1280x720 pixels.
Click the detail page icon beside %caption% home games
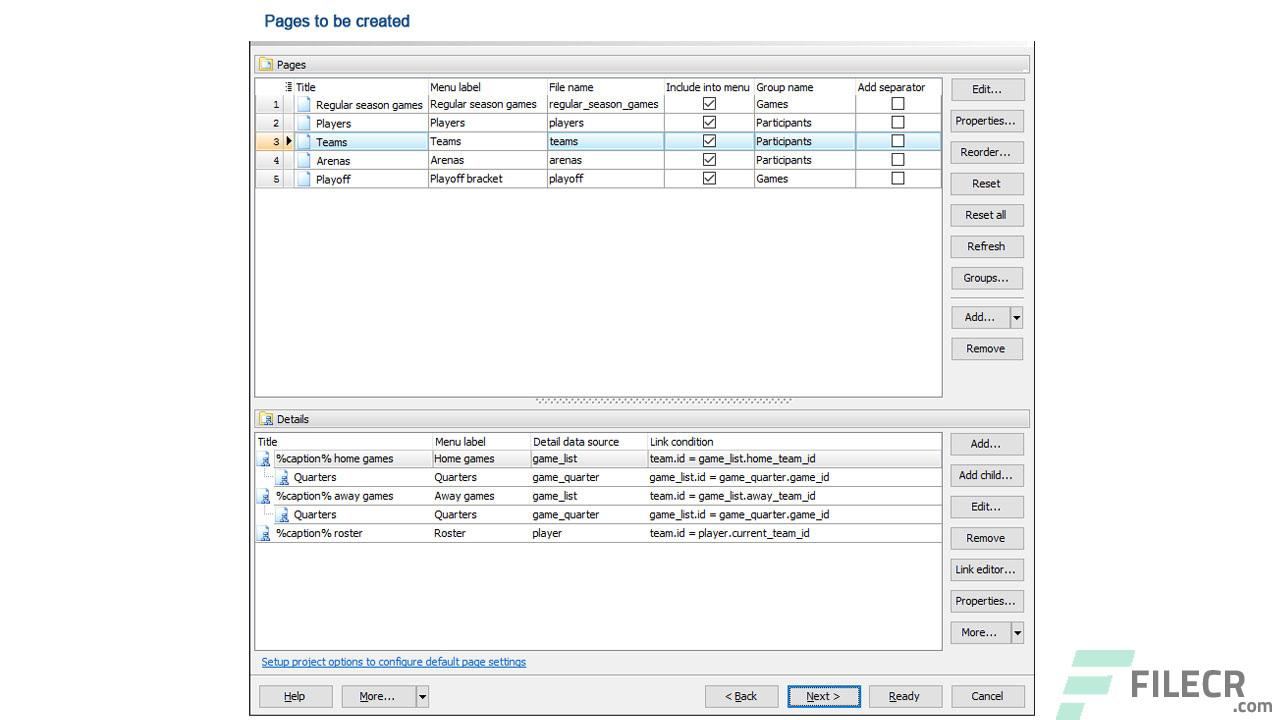[263, 458]
